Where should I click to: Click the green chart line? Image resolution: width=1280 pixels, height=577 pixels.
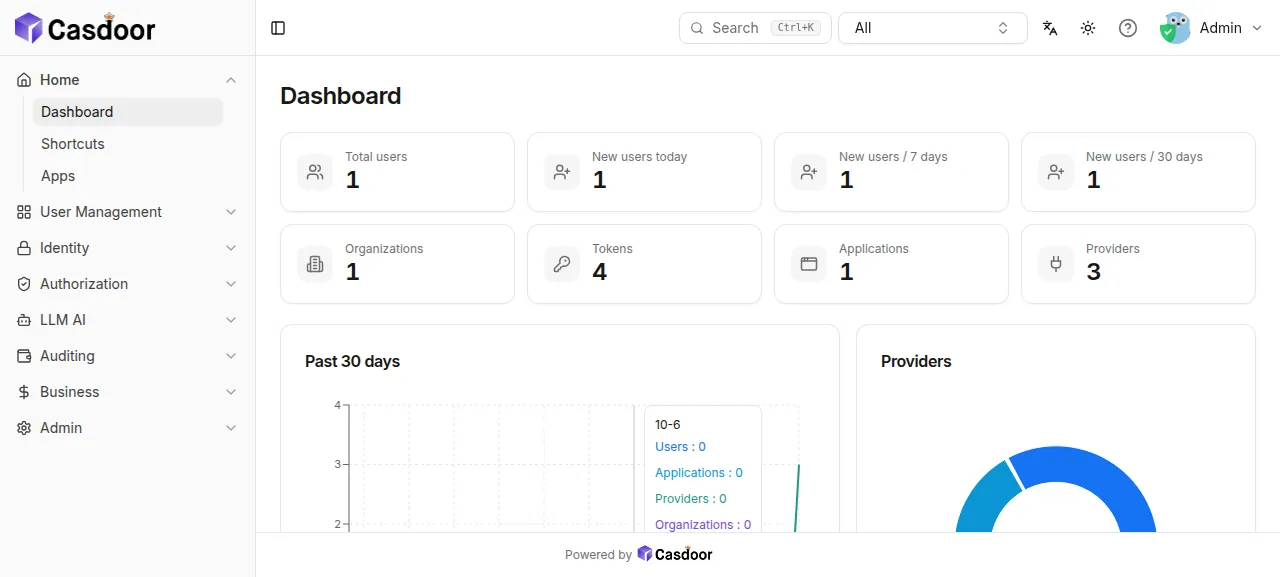pyautogui.click(x=797, y=498)
